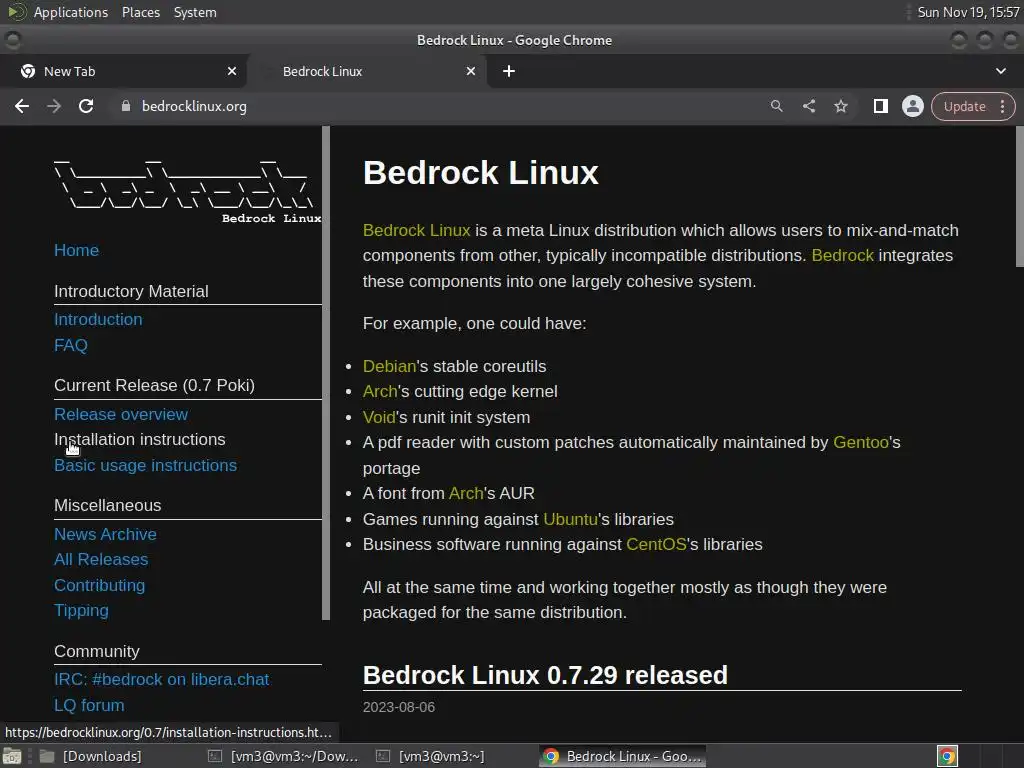This screenshot has height=768, width=1024.
Task: Click the browser forward arrow
Action: pyautogui.click(x=54, y=106)
